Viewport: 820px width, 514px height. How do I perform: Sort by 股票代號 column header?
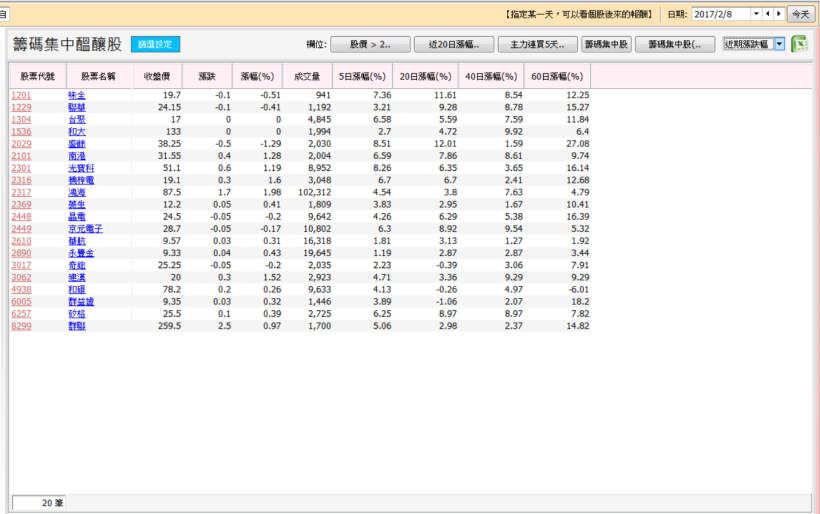[38, 76]
